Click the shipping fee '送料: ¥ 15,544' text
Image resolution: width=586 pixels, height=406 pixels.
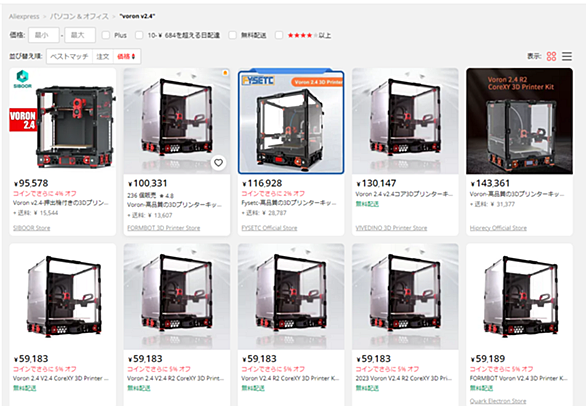click(36, 213)
